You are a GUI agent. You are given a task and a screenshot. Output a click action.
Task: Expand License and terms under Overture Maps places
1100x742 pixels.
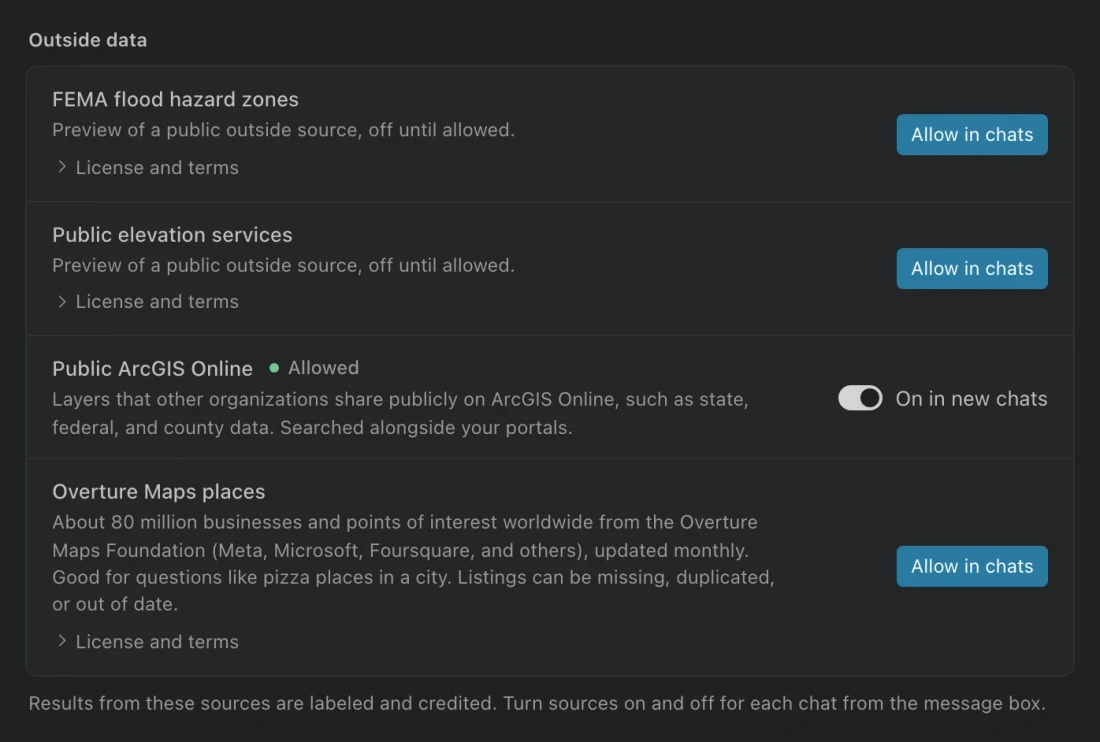(148, 642)
